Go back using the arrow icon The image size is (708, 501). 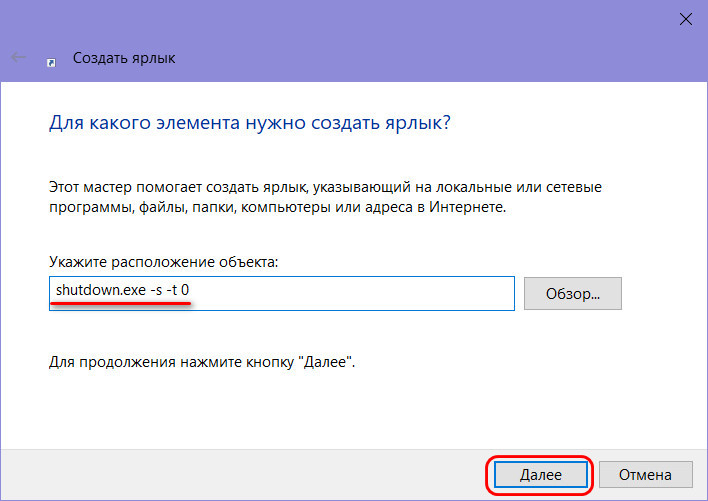19,57
